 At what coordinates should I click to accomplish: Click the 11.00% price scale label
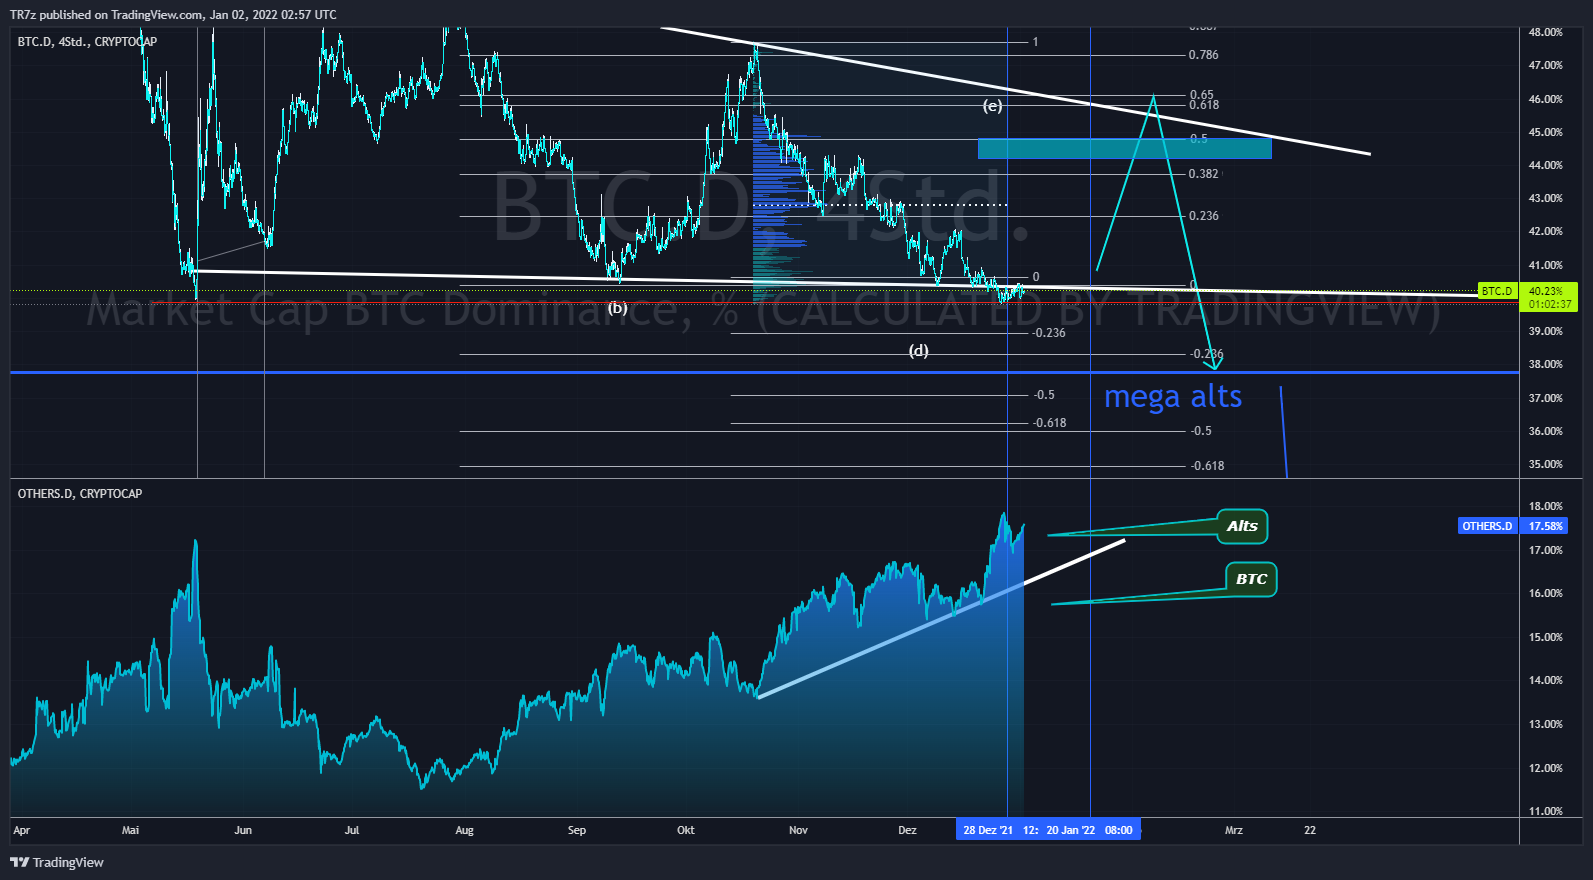(1546, 811)
